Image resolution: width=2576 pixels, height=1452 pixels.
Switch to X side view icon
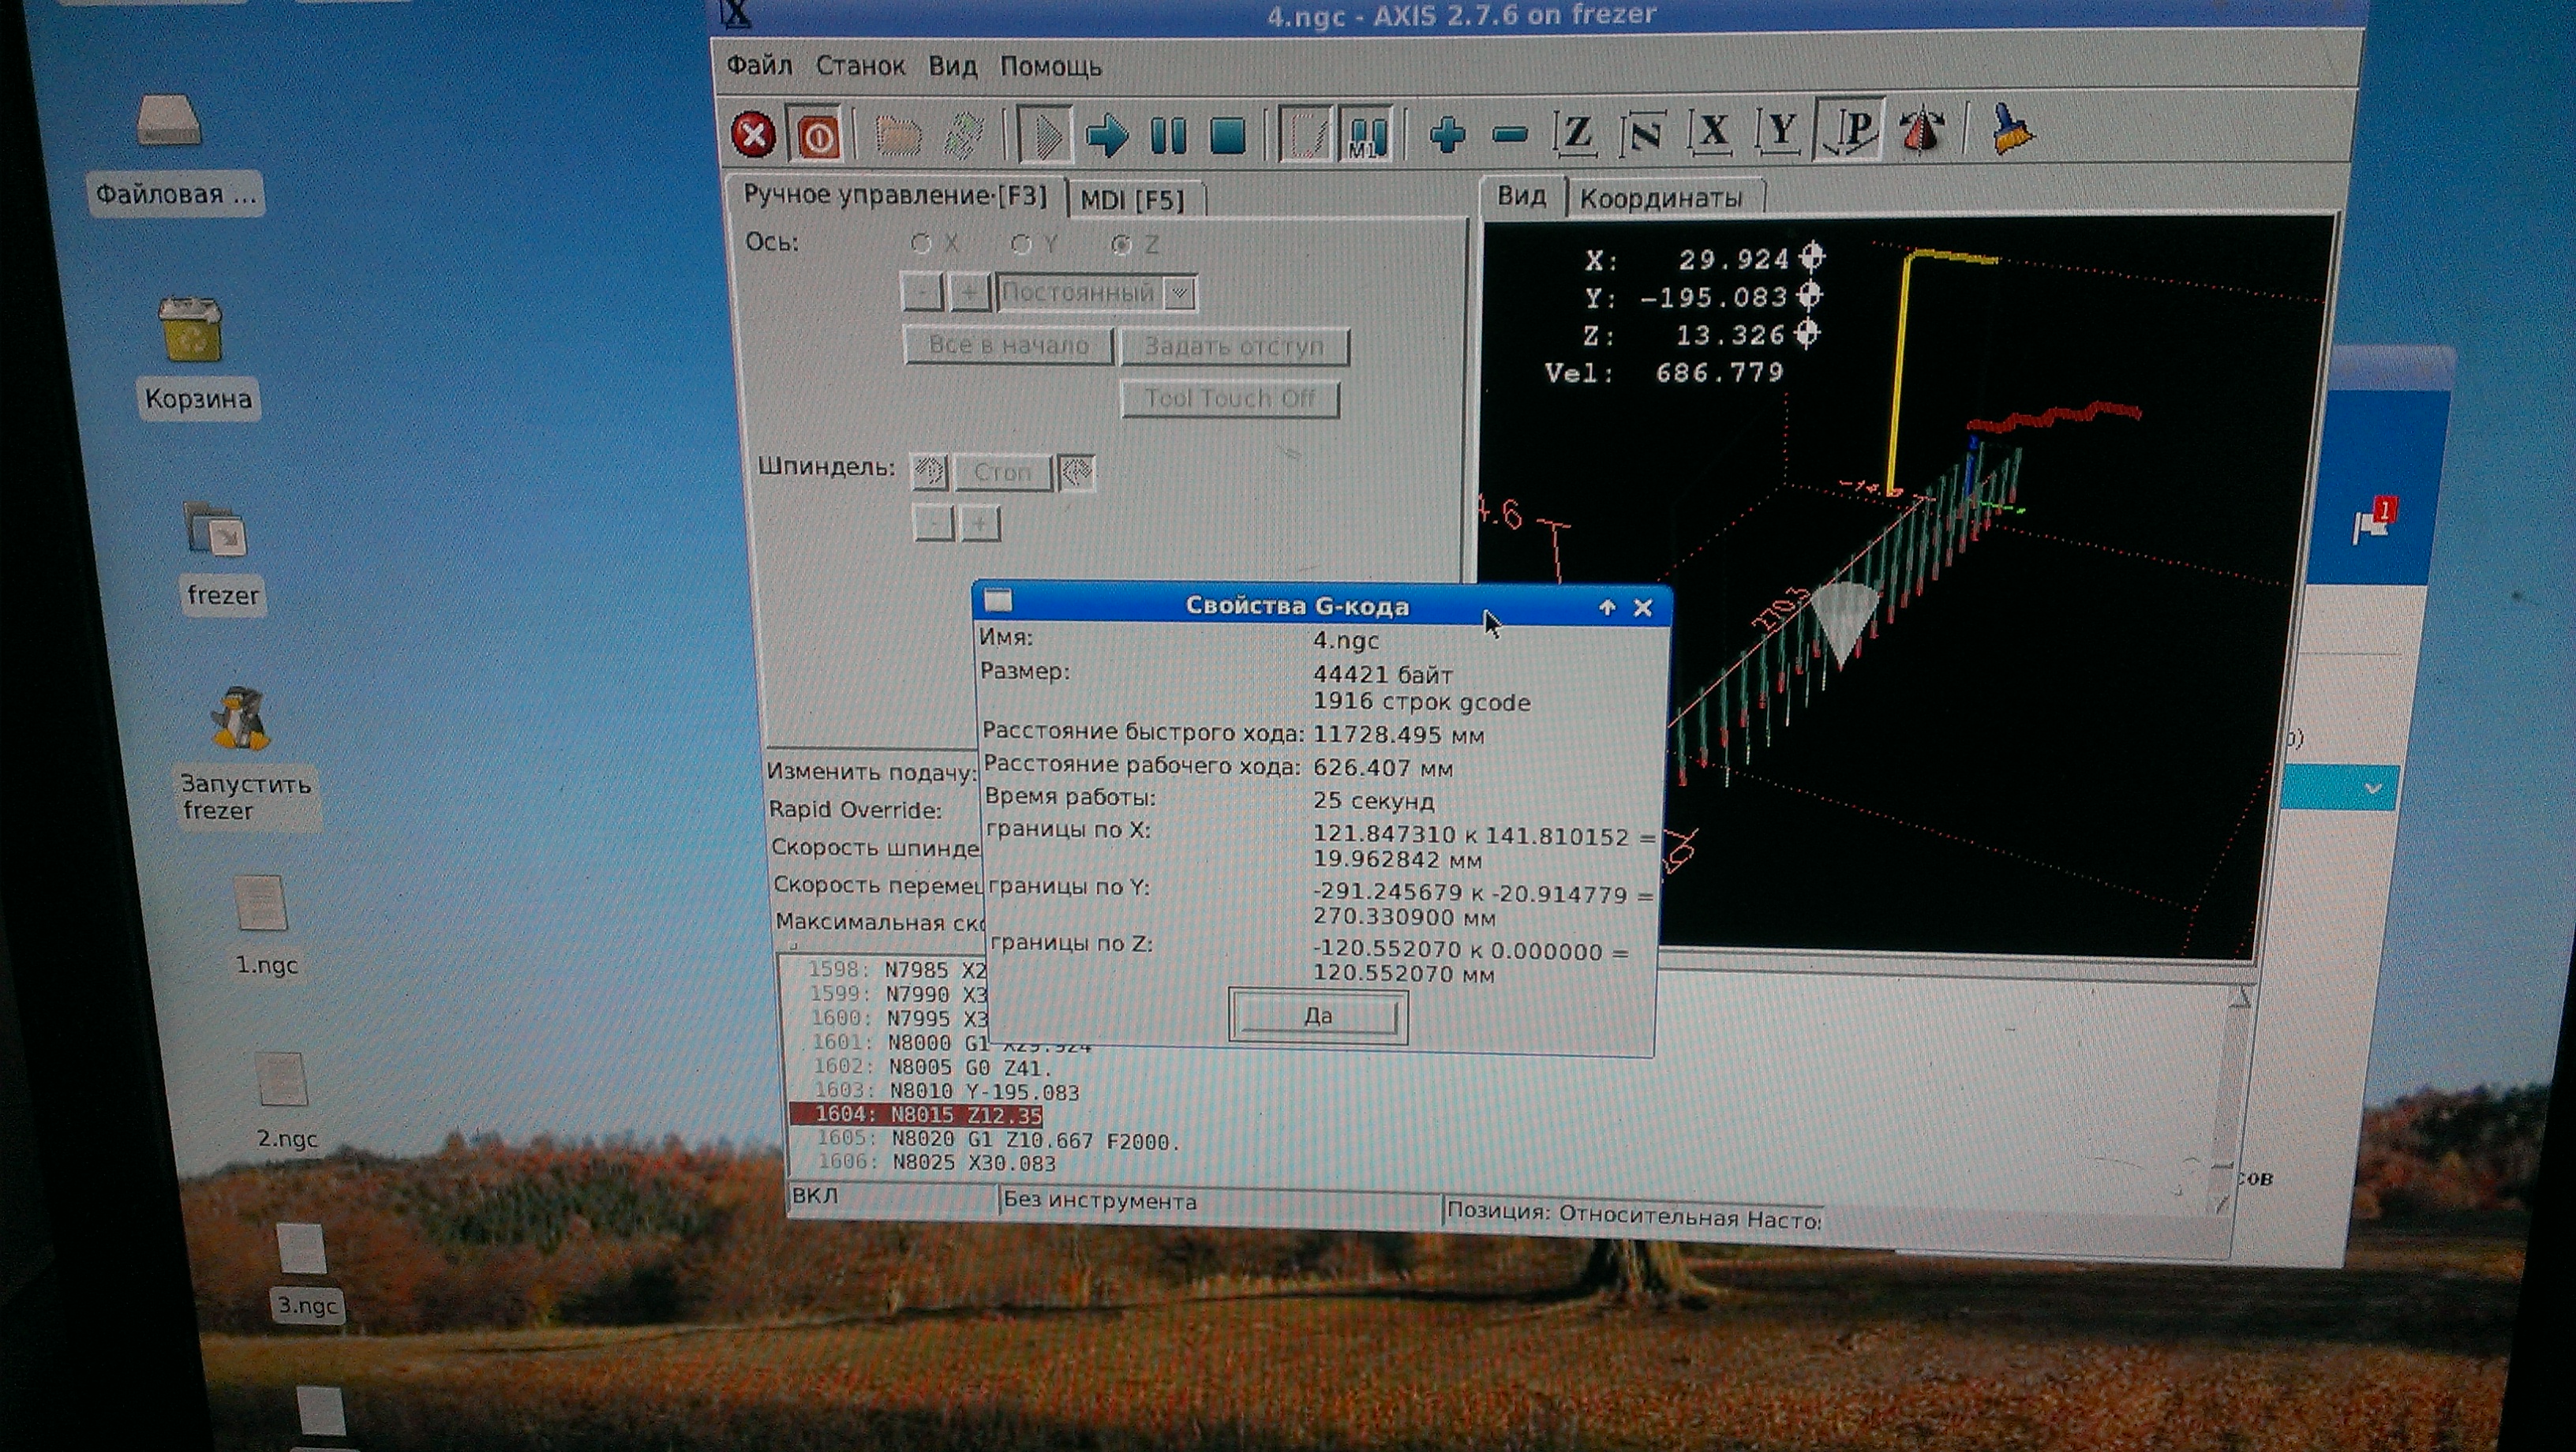coord(1712,132)
